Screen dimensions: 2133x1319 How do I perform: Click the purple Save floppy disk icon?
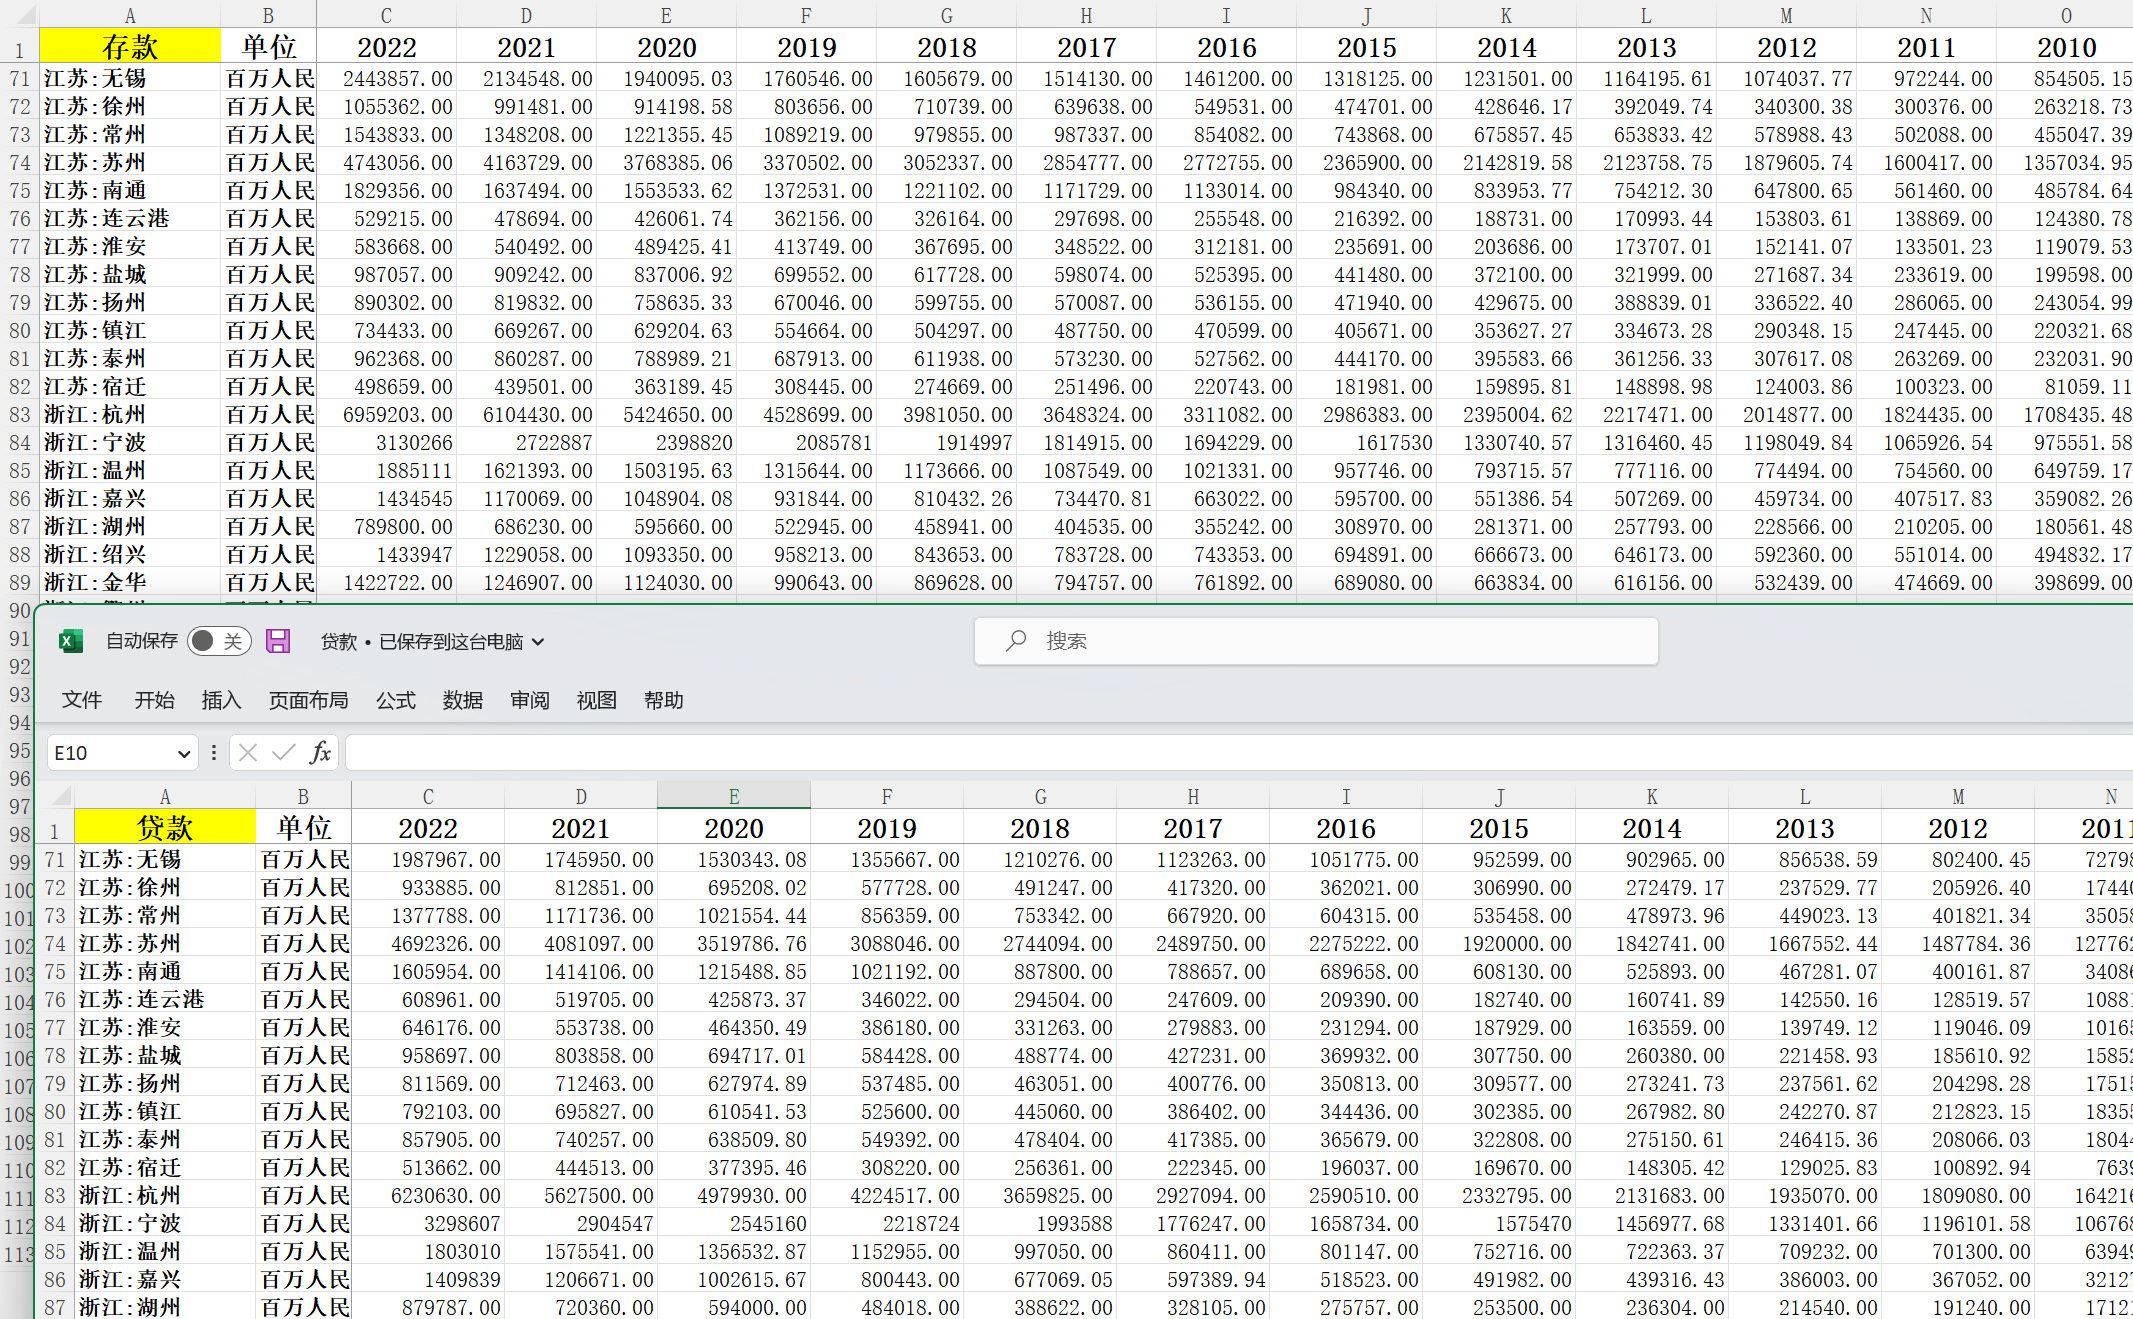coord(278,642)
